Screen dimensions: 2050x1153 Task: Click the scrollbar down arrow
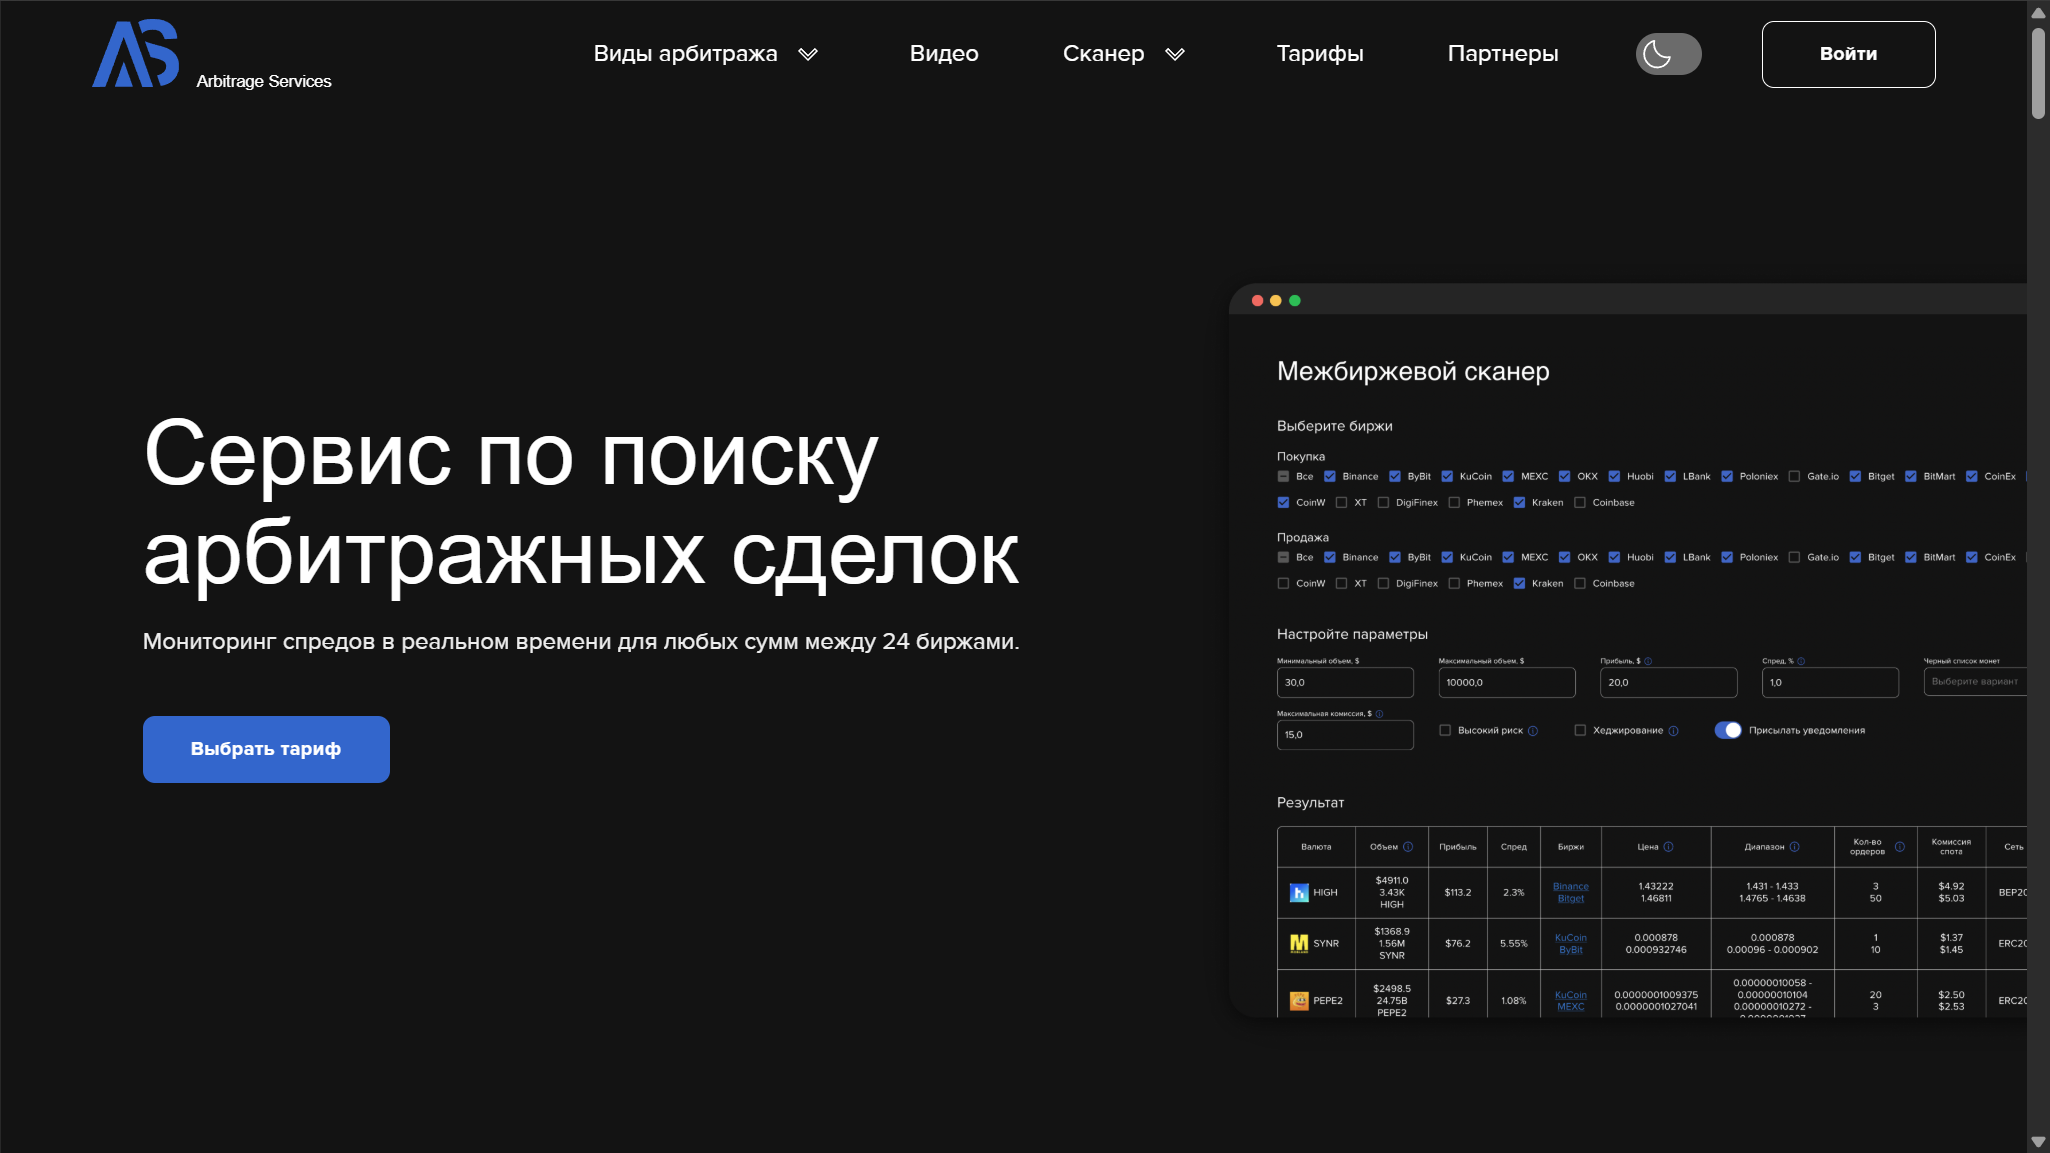pos(2038,1141)
